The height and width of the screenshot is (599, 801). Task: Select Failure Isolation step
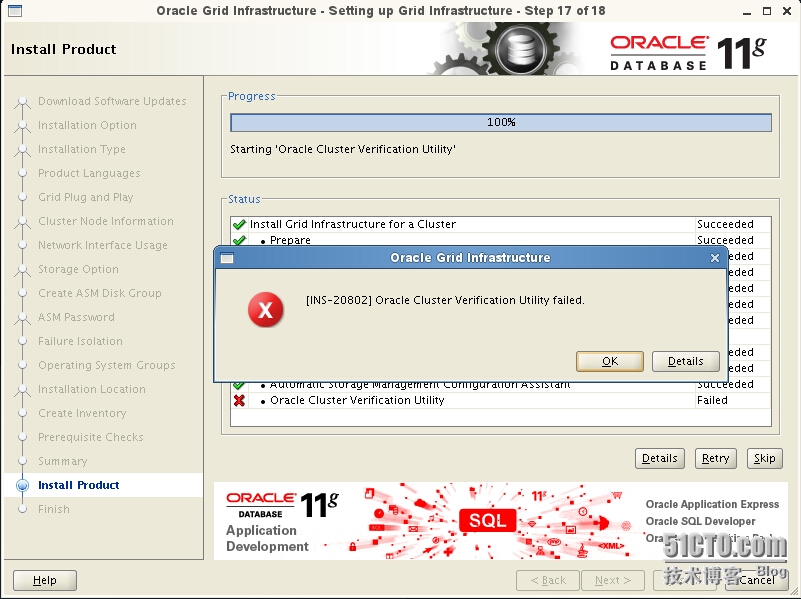point(80,341)
